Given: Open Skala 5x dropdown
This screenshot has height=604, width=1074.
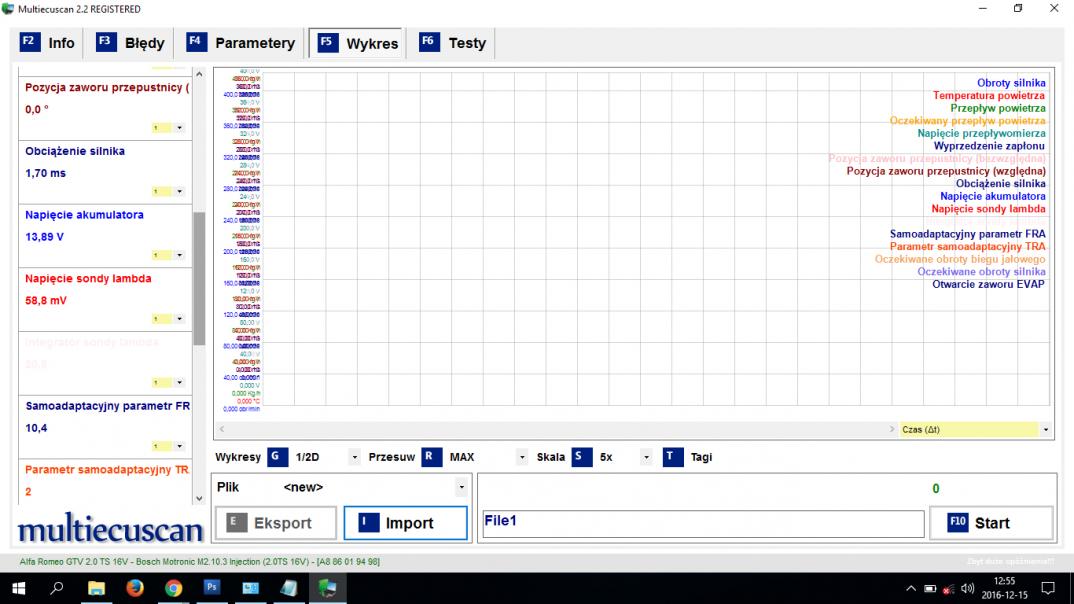Looking at the screenshot, I should click(x=646, y=457).
